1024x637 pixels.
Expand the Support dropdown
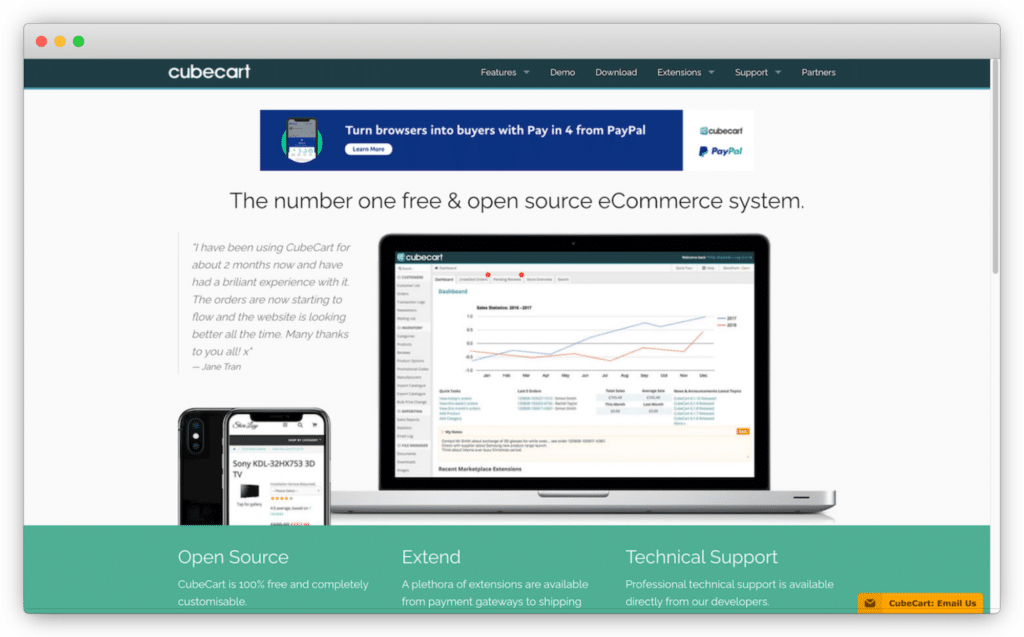click(x=756, y=72)
